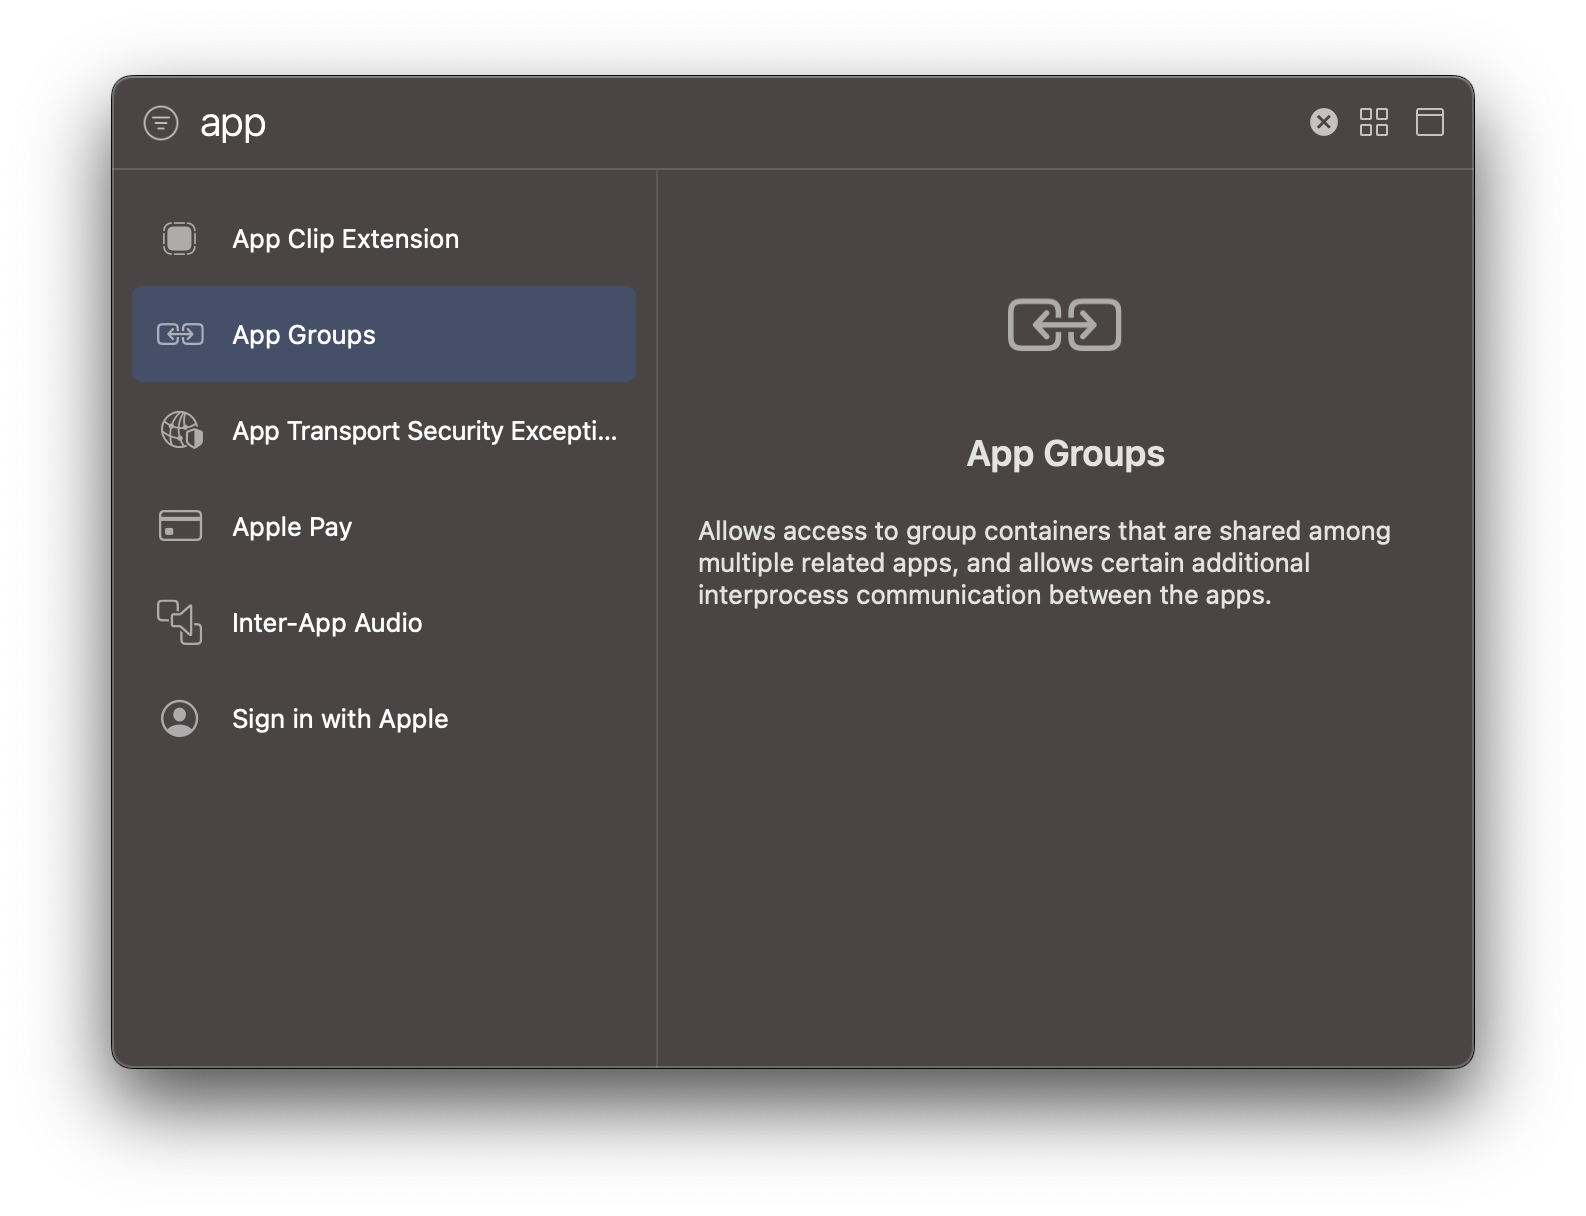Click the Apple Pay card icon
This screenshot has height=1216, width=1586.
(x=180, y=526)
